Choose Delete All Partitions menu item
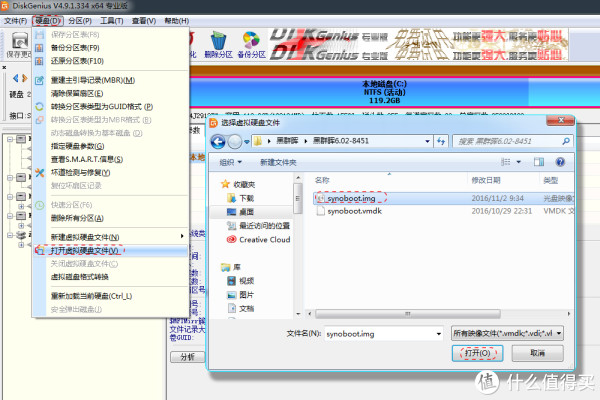 tap(111, 218)
